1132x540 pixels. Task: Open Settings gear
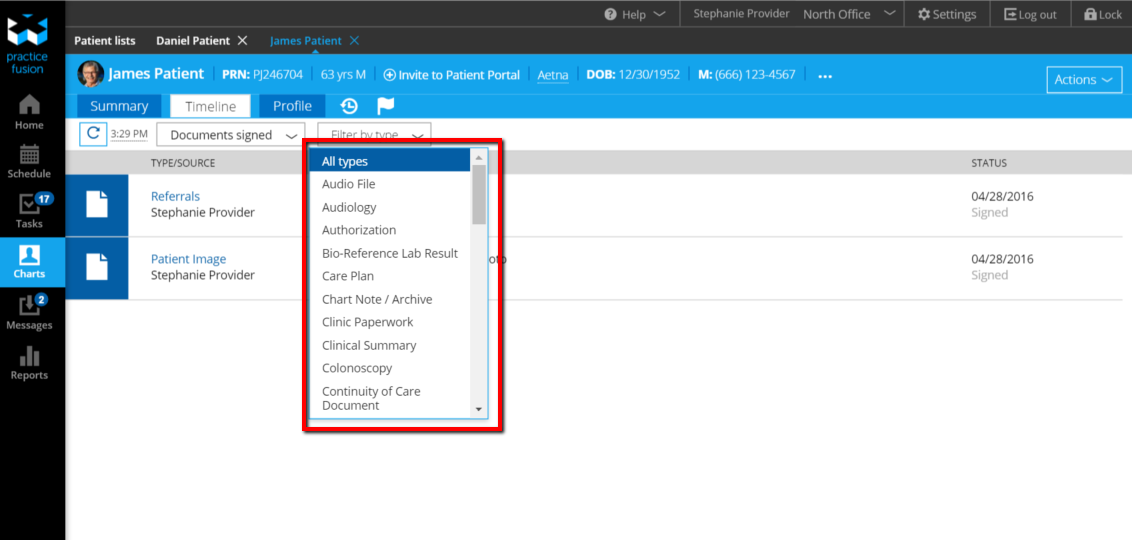(946, 14)
